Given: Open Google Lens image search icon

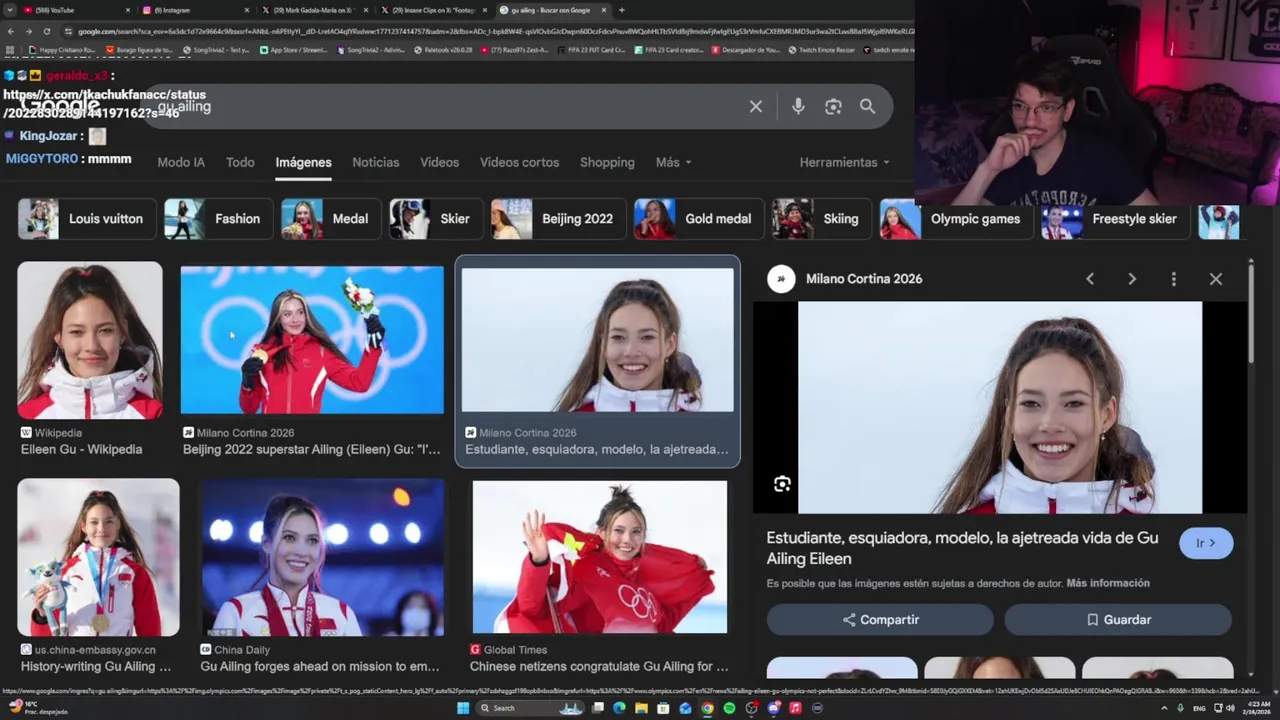Looking at the screenshot, I should tap(833, 107).
